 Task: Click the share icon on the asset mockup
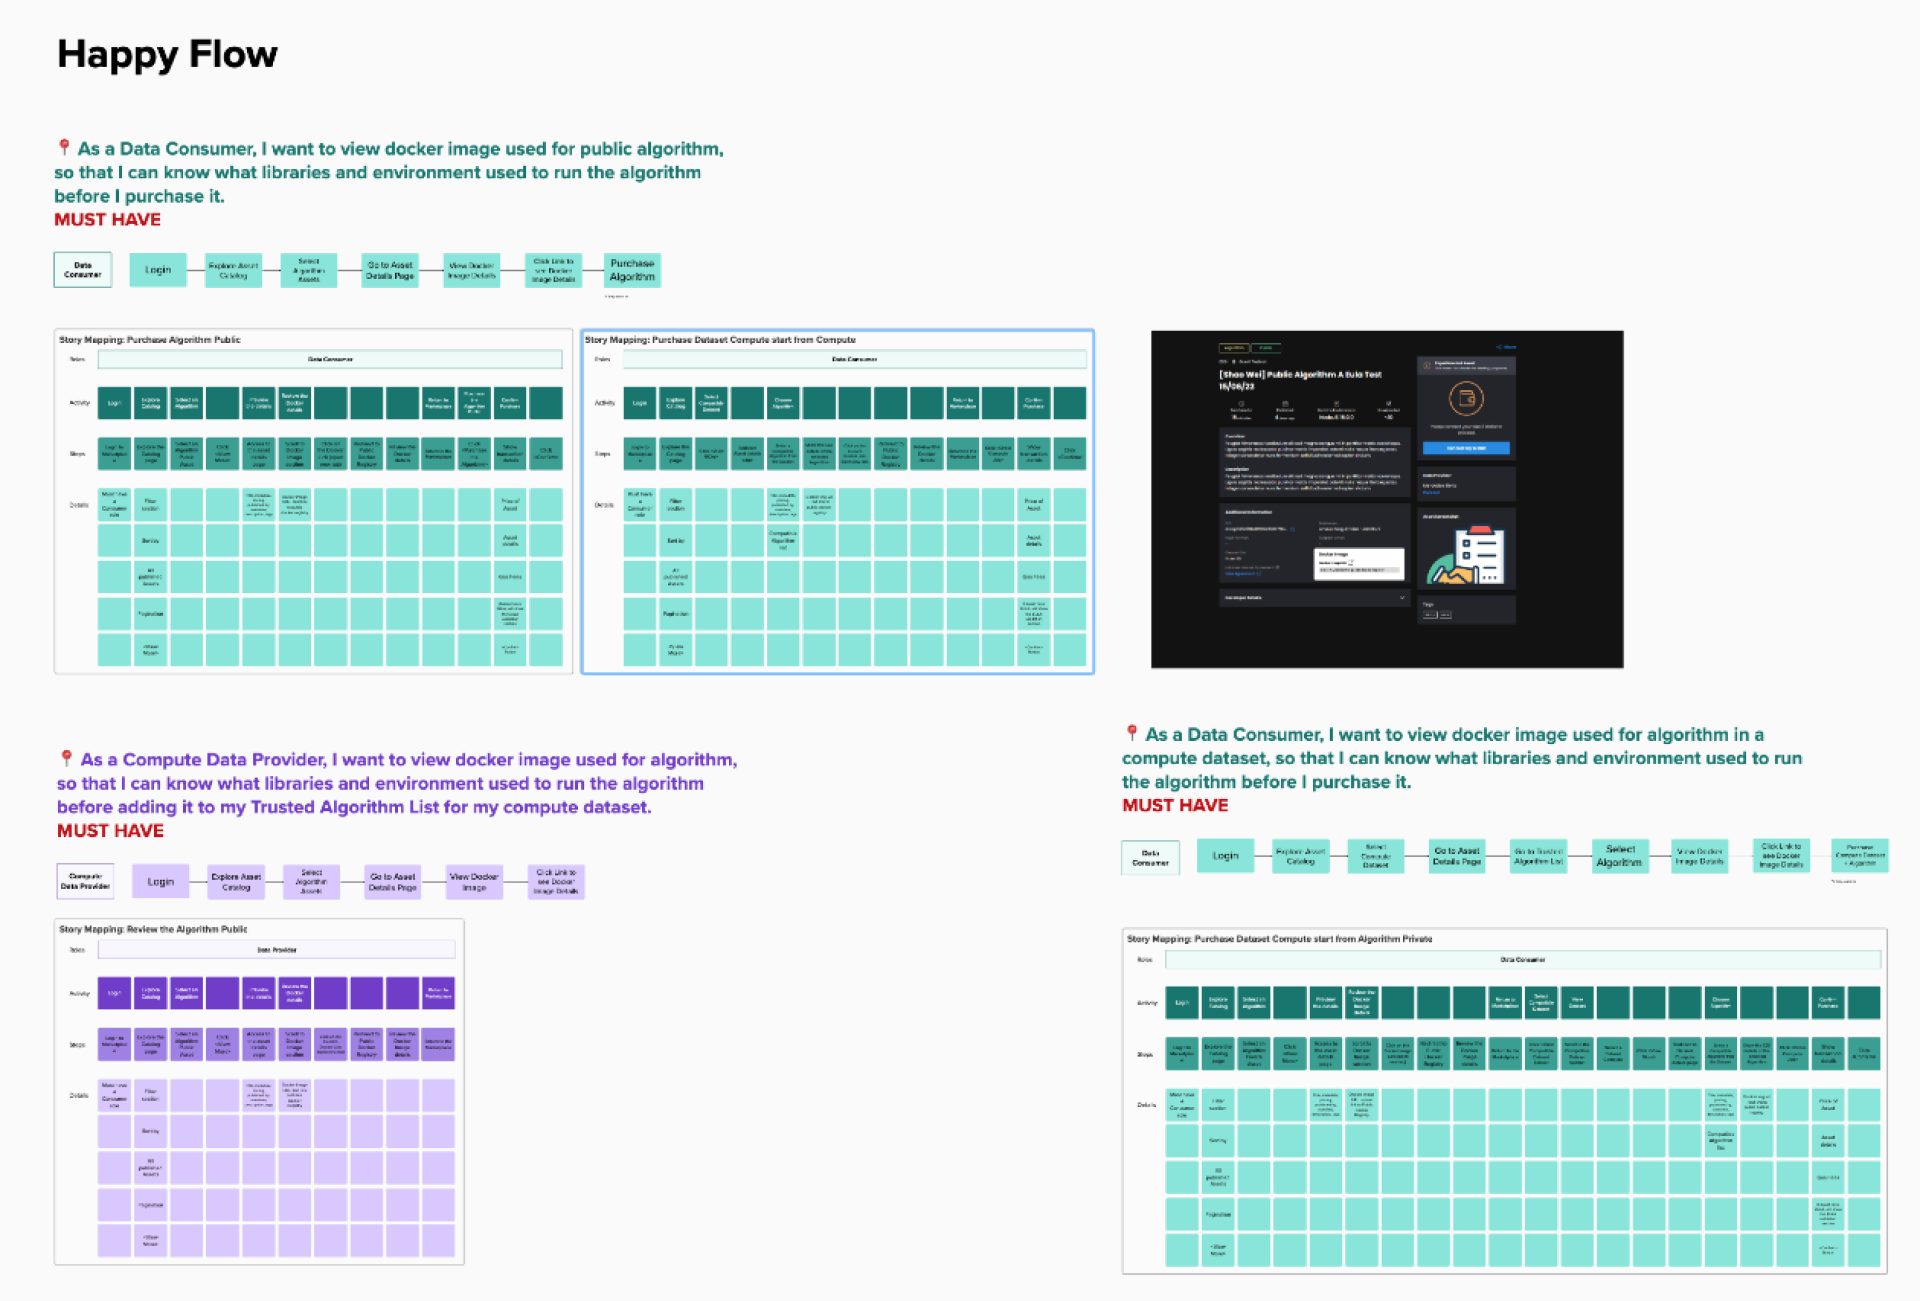(x=1500, y=347)
